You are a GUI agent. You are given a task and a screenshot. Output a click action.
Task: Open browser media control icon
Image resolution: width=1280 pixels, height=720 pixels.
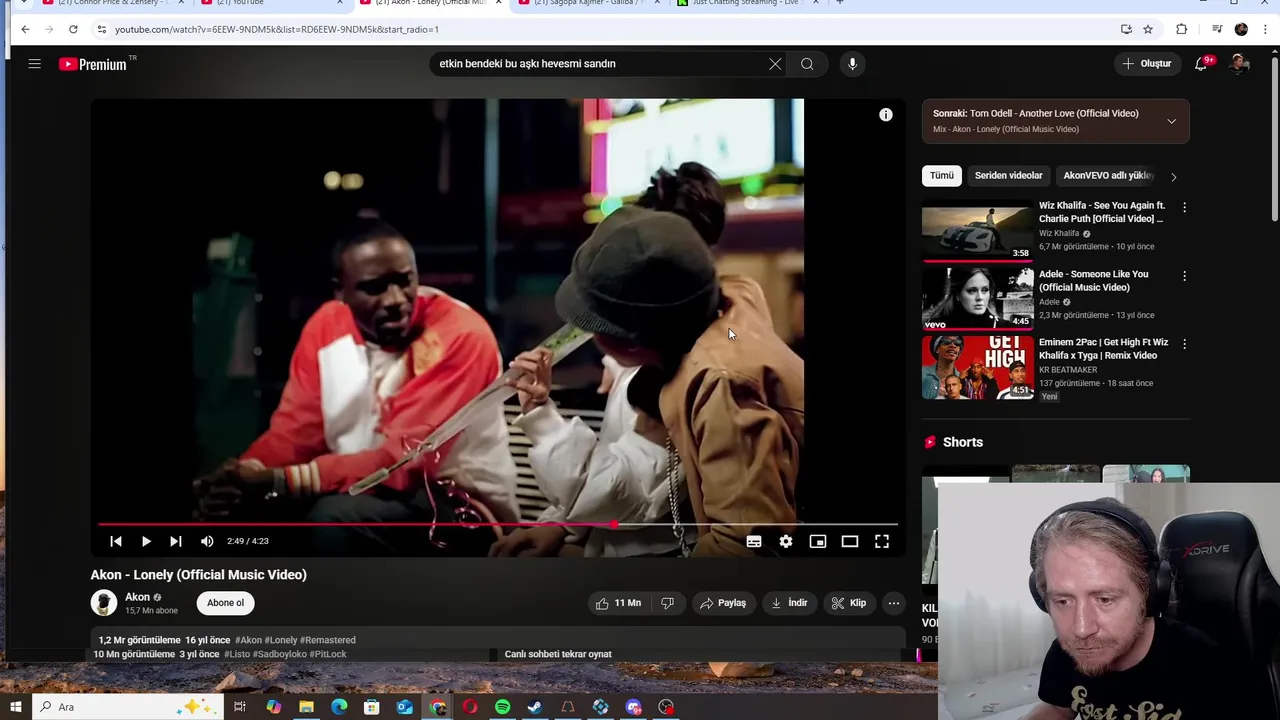(x=1217, y=30)
